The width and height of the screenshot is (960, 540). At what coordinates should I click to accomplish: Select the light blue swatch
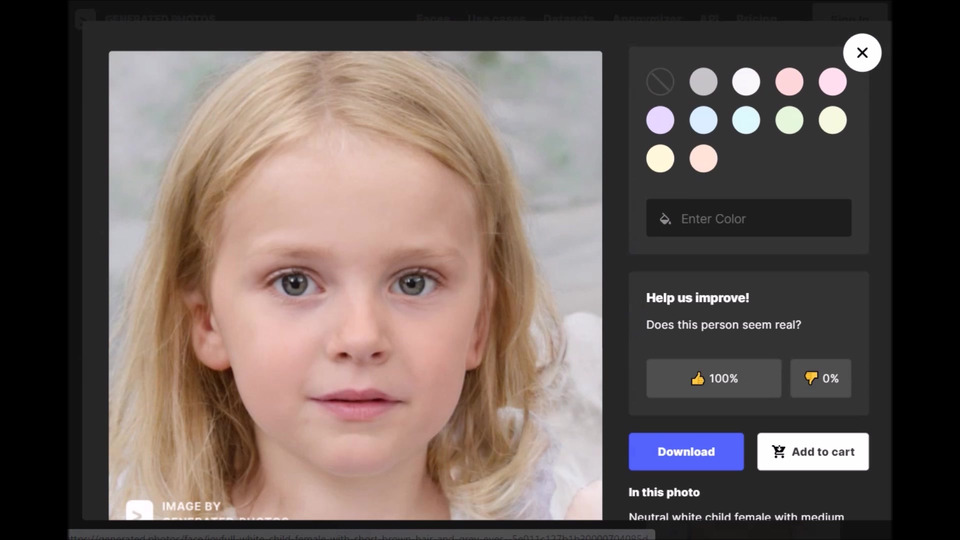tap(703, 120)
